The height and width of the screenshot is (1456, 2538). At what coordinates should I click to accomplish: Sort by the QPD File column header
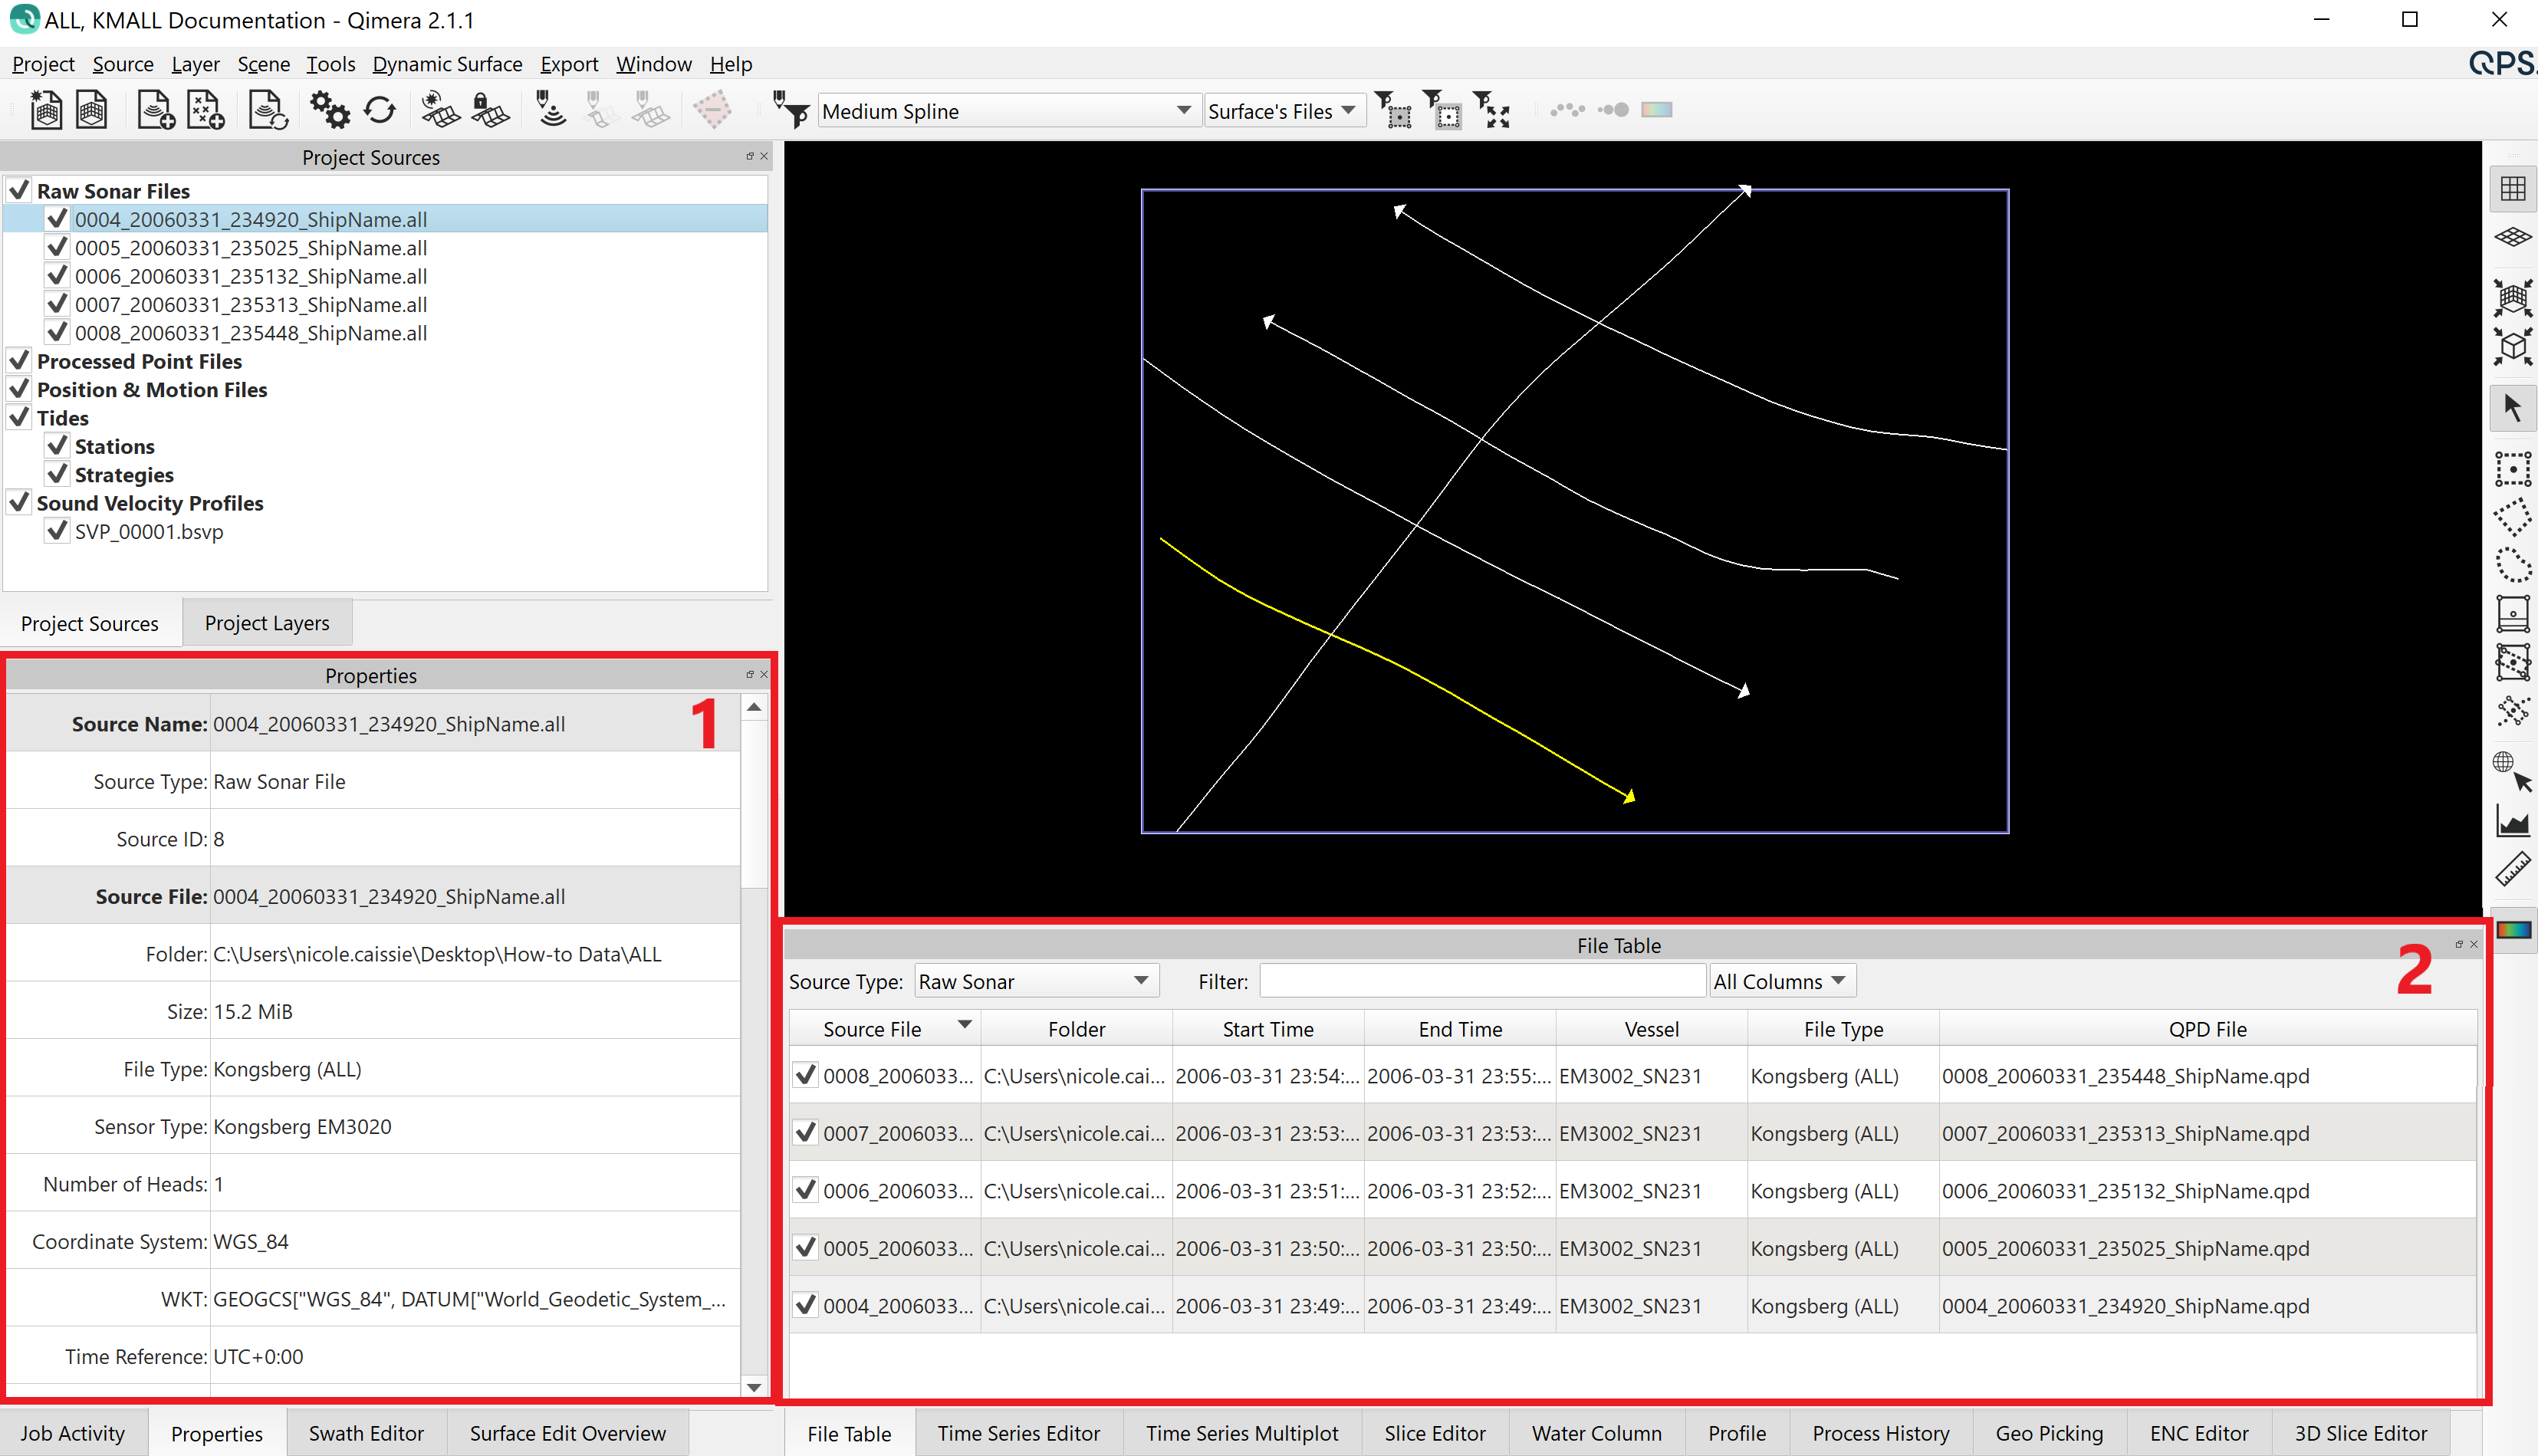pyautogui.click(x=2207, y=1028)
